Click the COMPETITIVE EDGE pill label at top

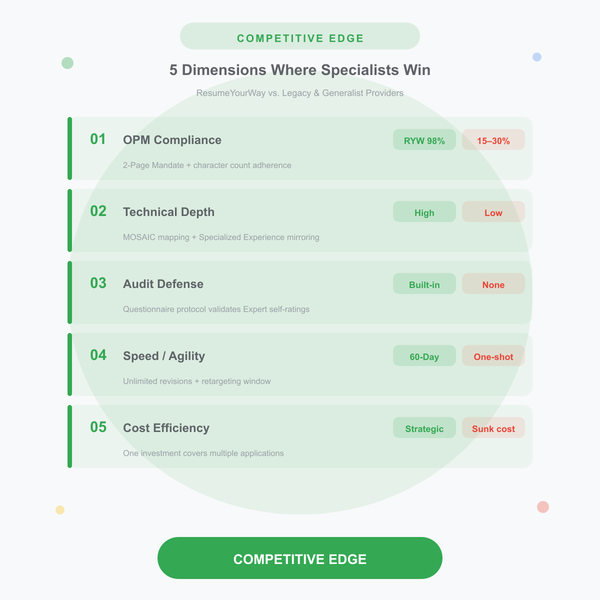(x=300, y=36)
